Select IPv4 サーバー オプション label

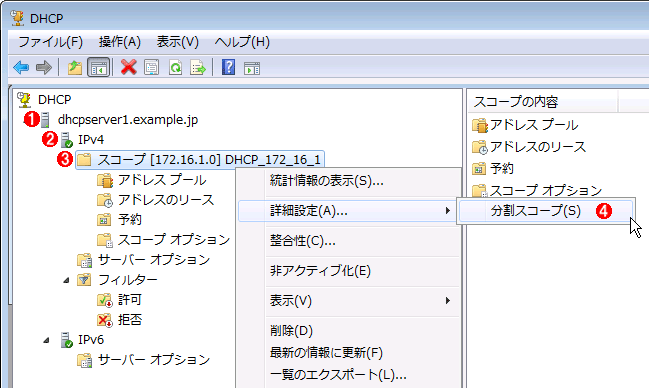[154, 260]
